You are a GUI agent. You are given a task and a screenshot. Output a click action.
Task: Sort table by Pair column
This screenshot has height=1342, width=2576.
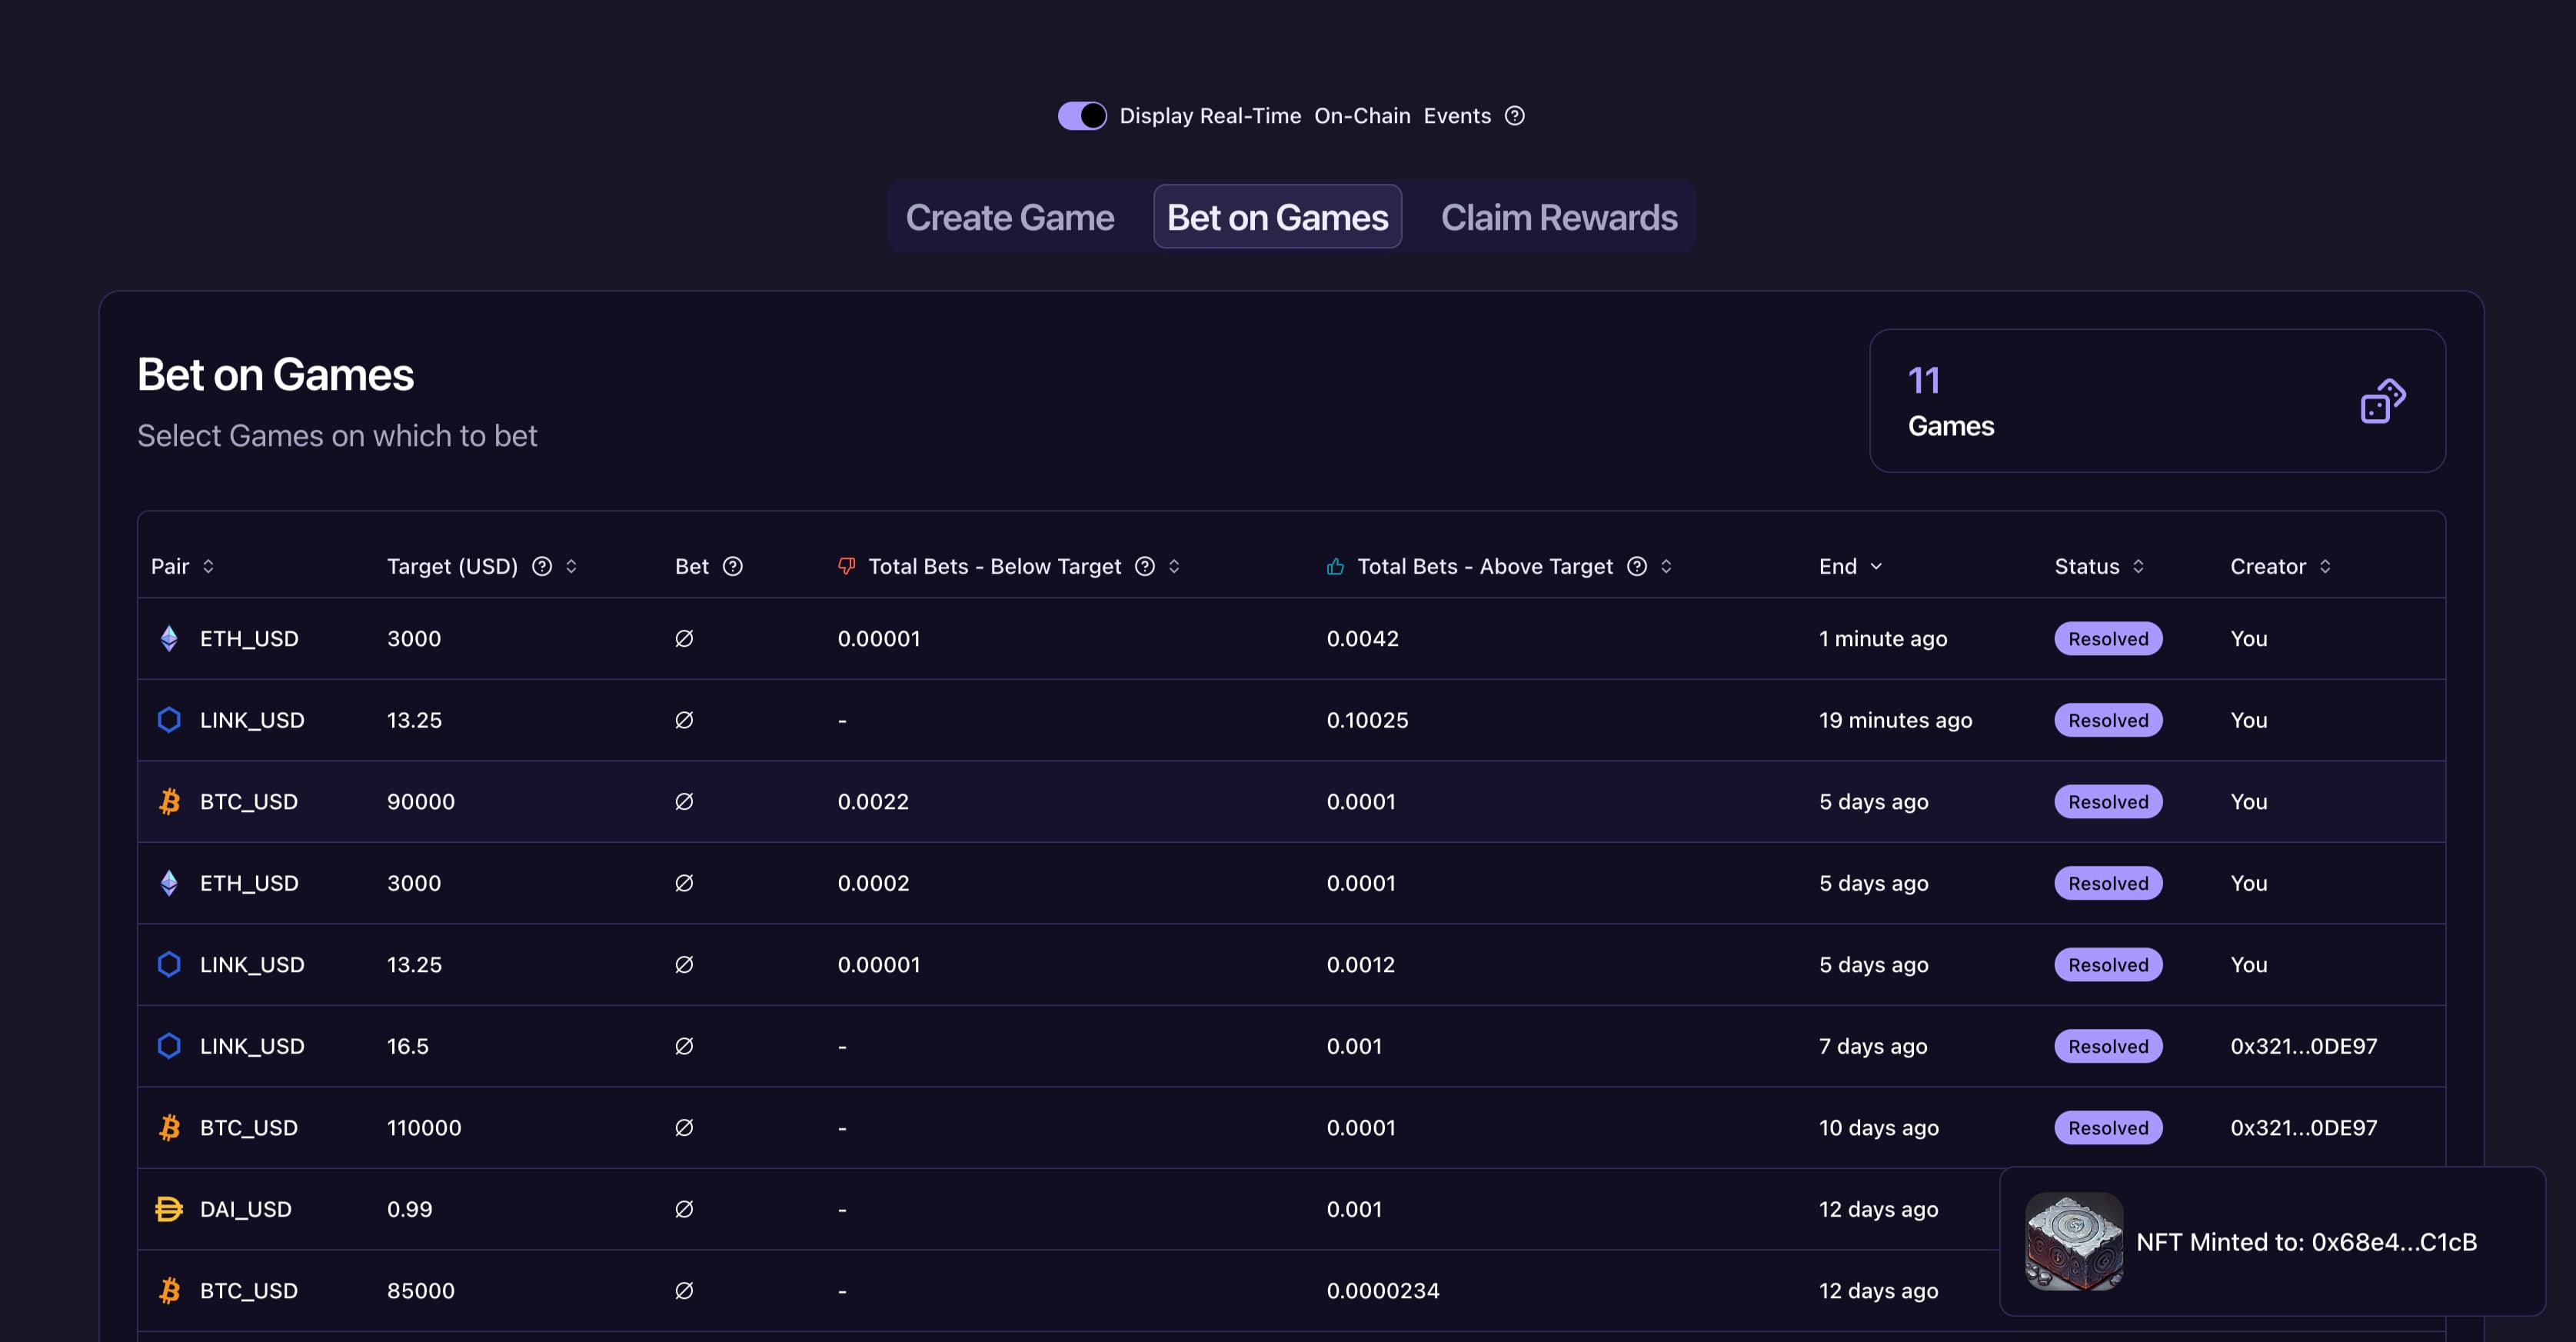coord(208,567)
